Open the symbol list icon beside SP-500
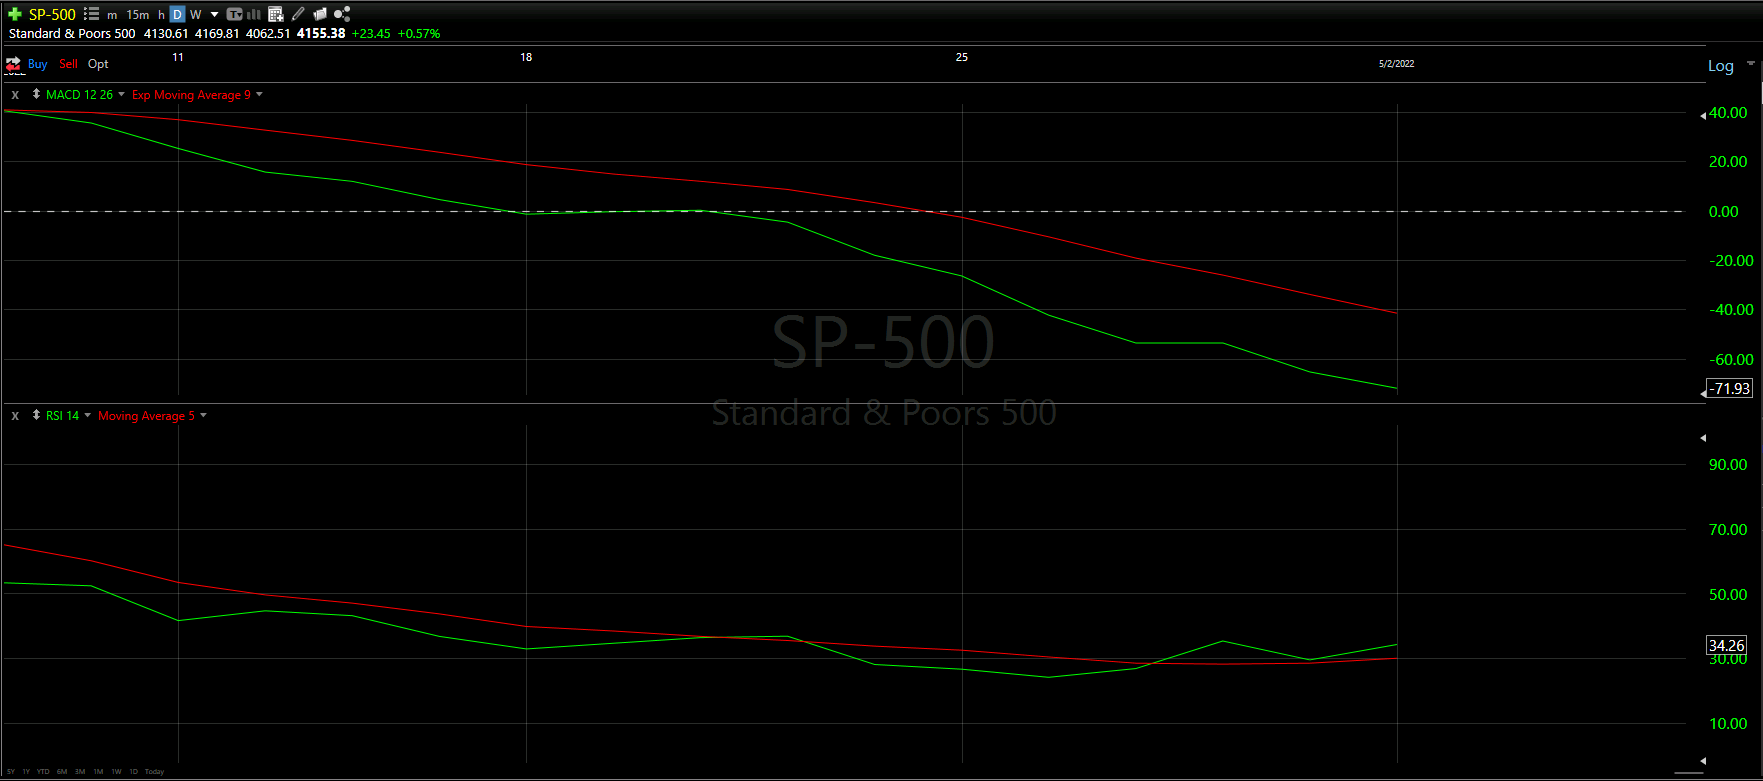 pyautogui.click(x=91, y=14)
